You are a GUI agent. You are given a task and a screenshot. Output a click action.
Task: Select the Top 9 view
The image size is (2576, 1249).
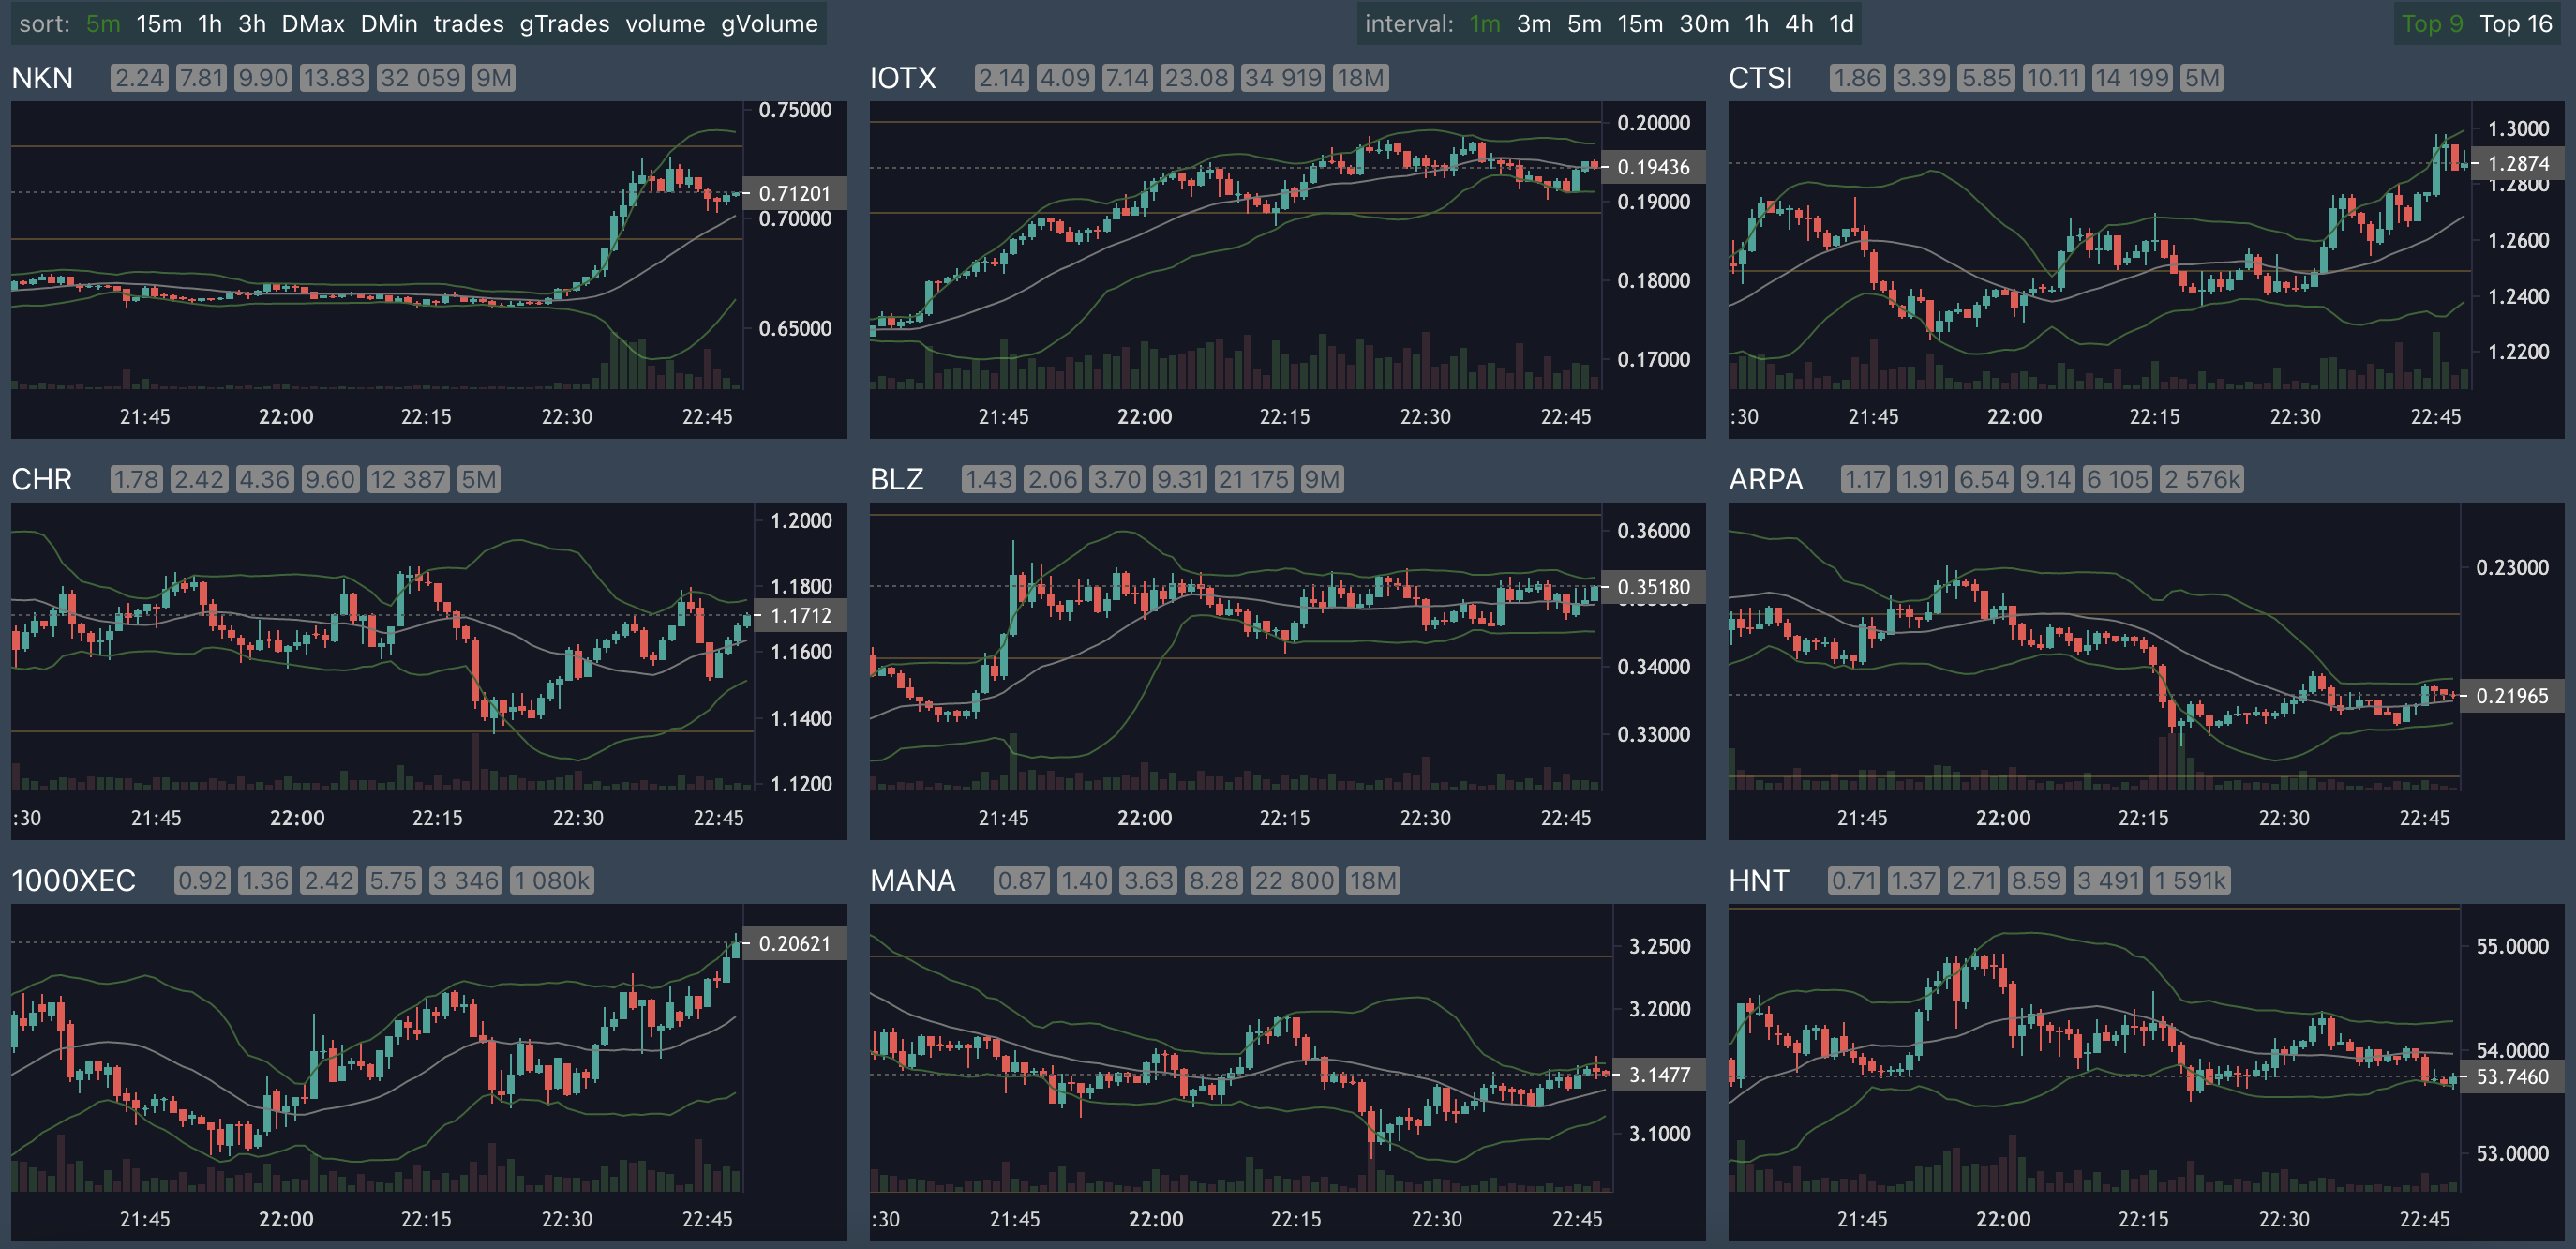[2431, 23]
